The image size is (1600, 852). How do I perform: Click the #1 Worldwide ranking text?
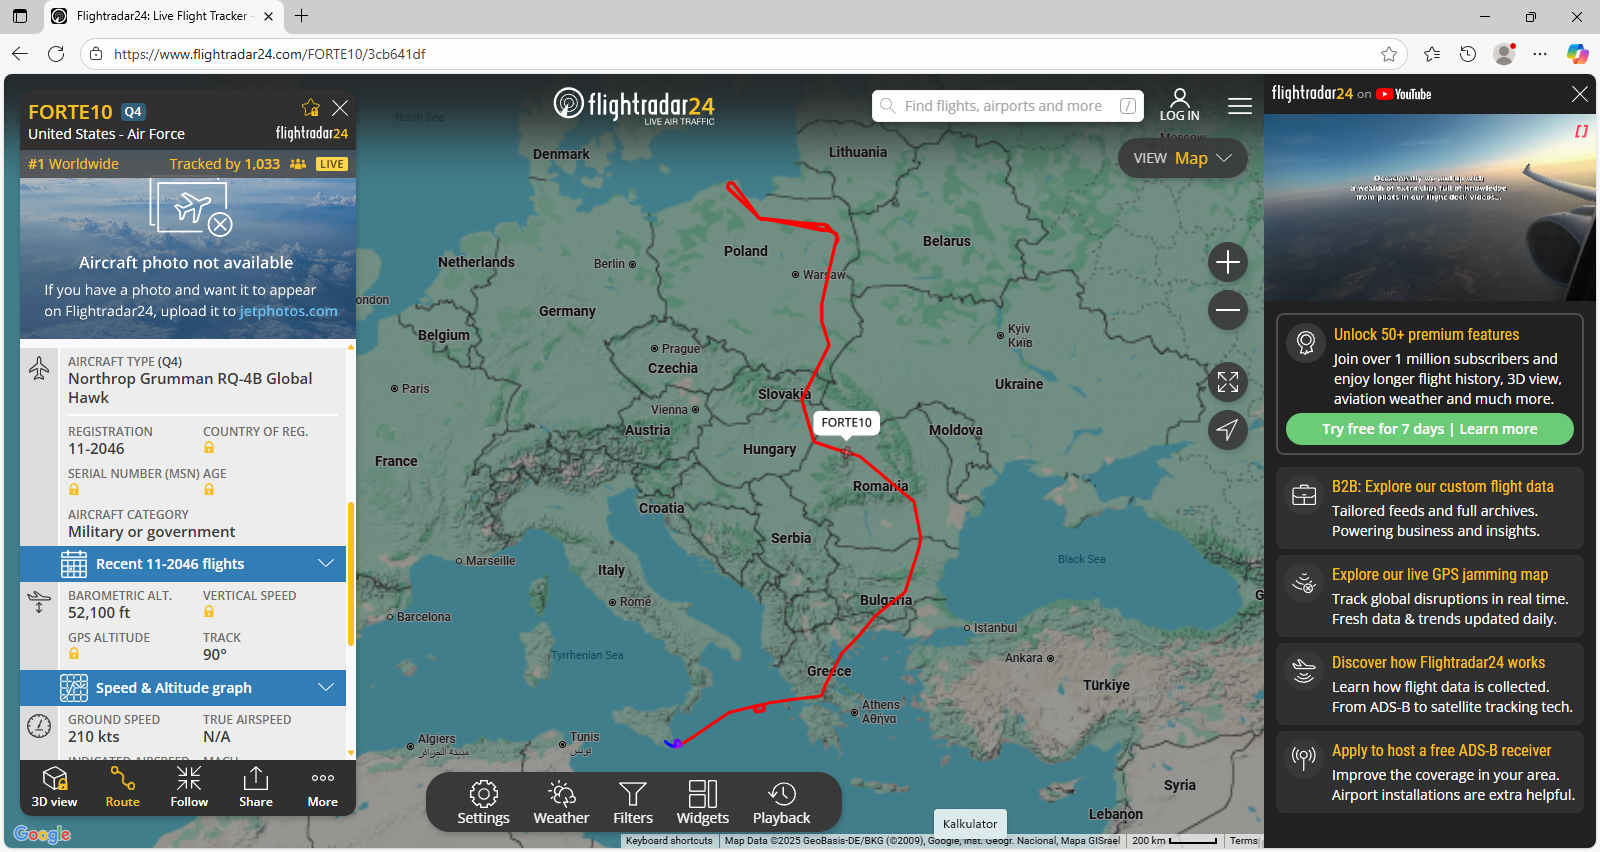[73, 164]
